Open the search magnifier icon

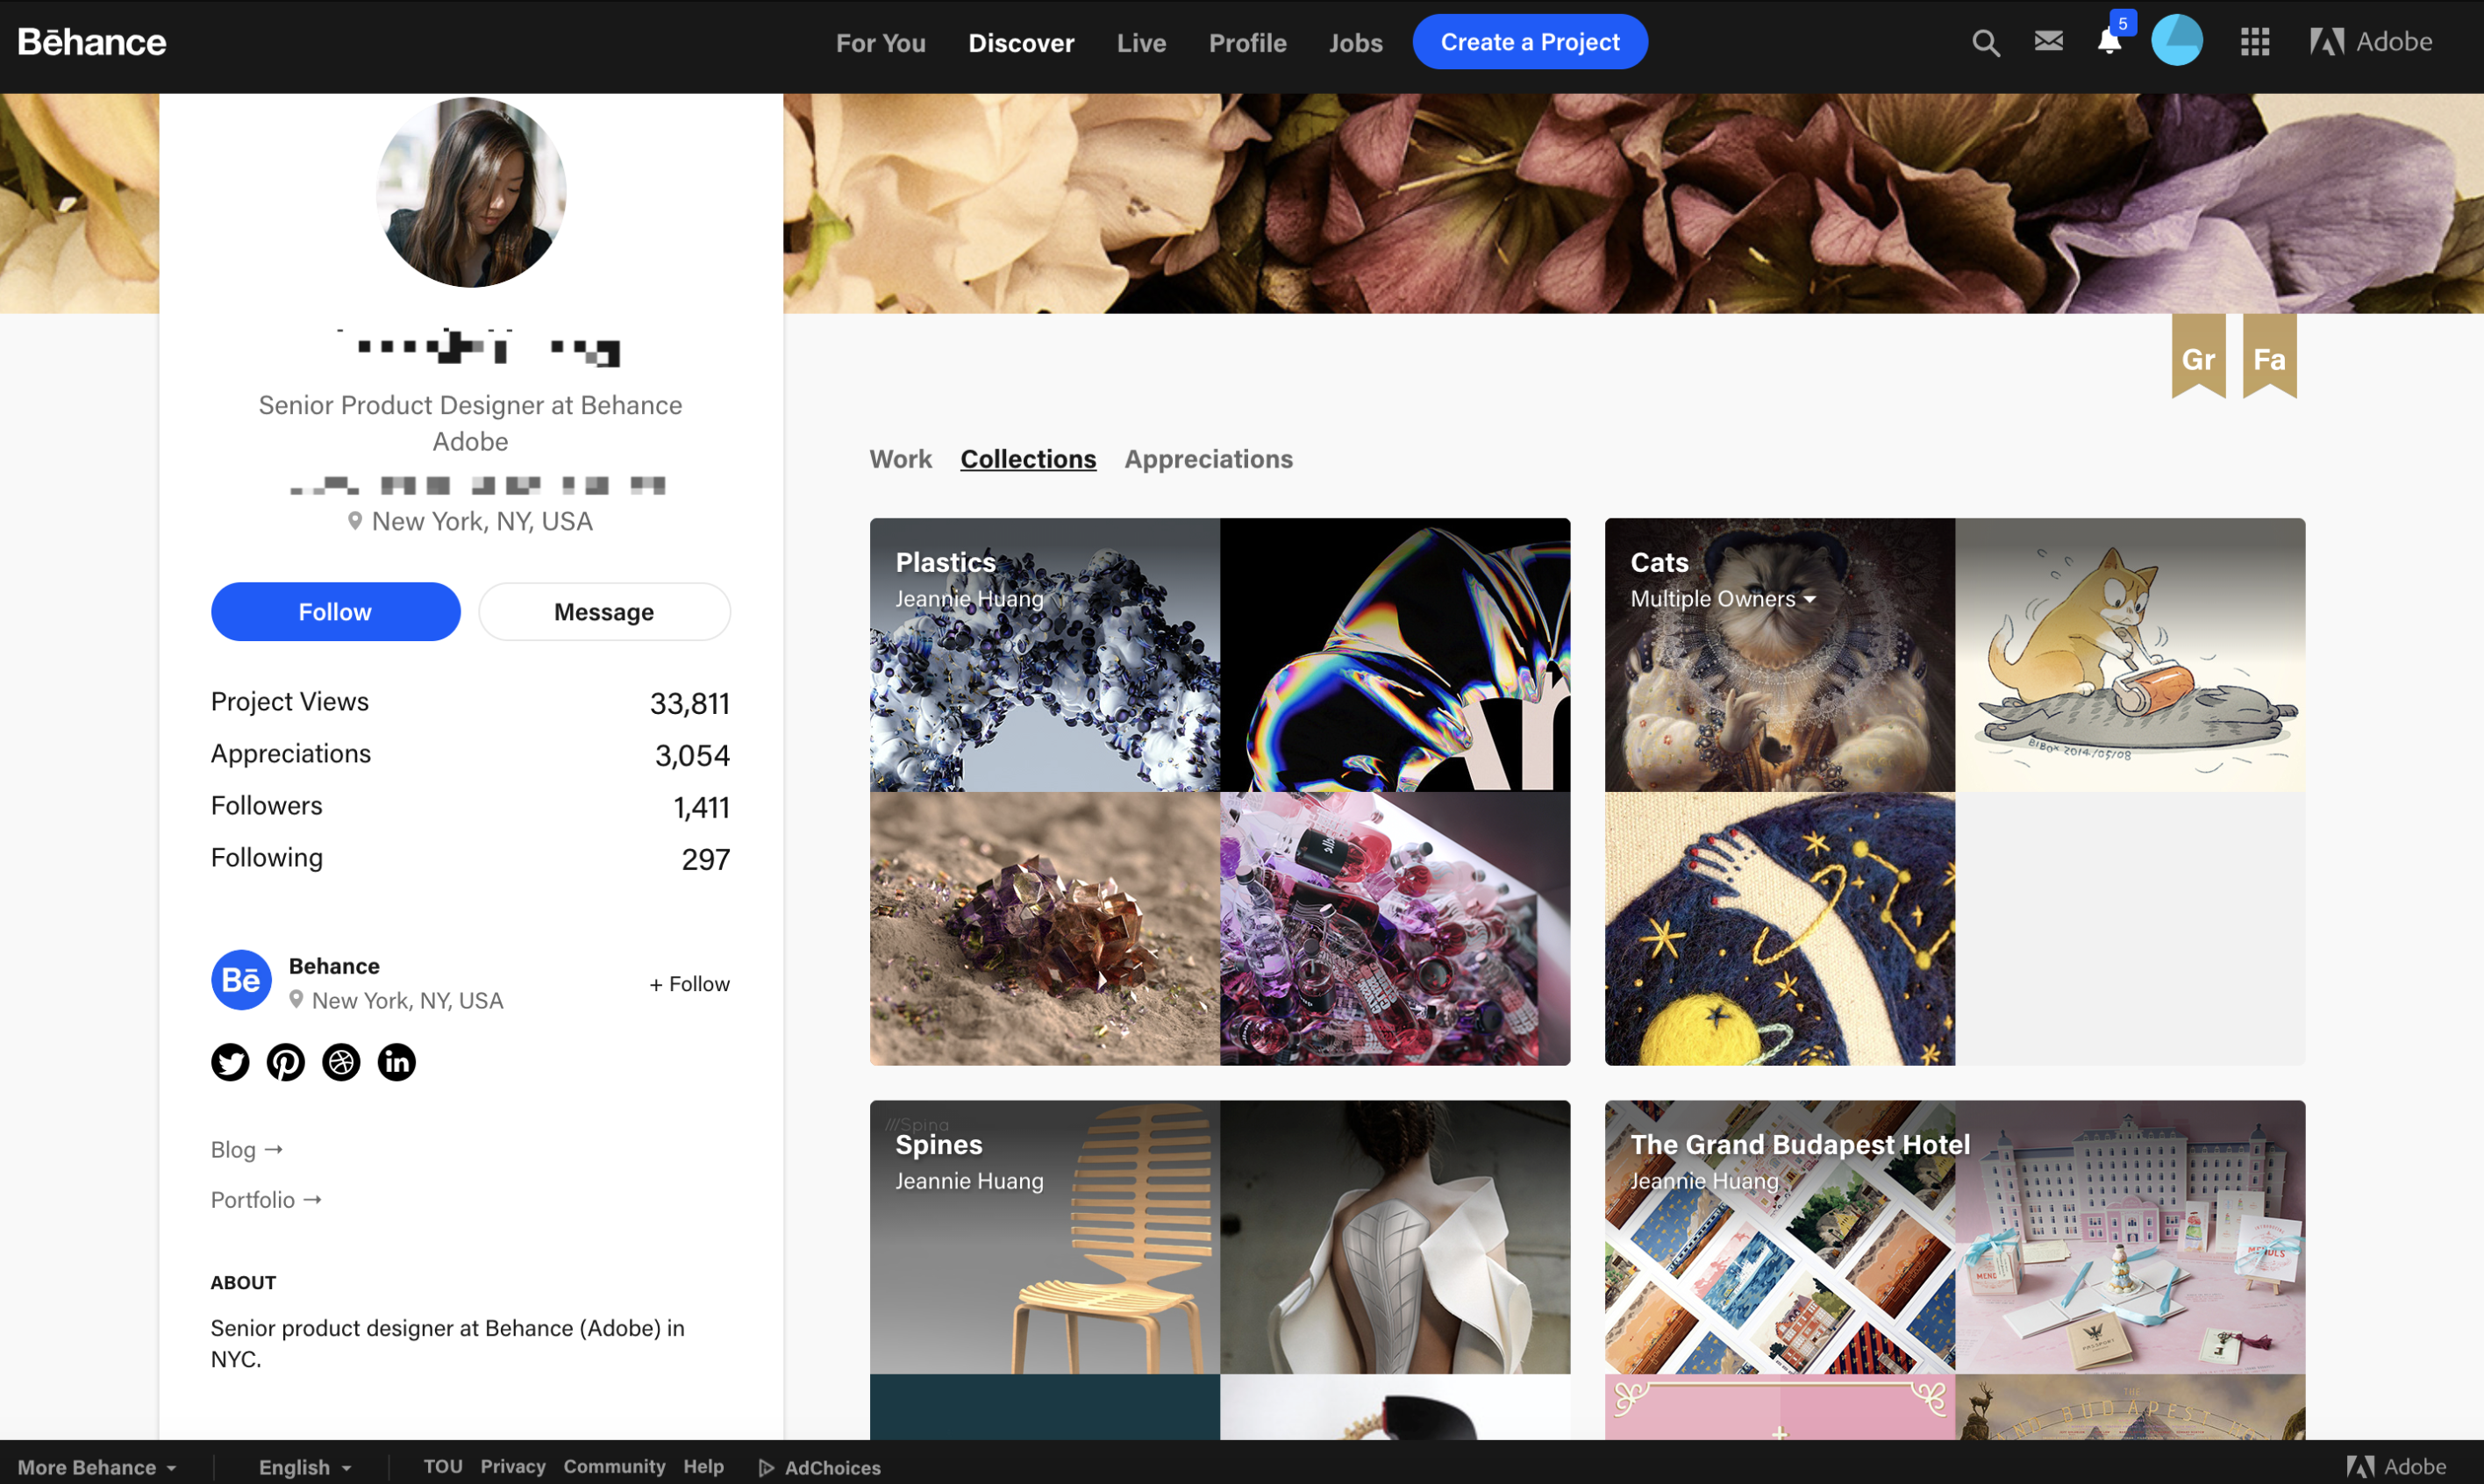click(1985, 43)
